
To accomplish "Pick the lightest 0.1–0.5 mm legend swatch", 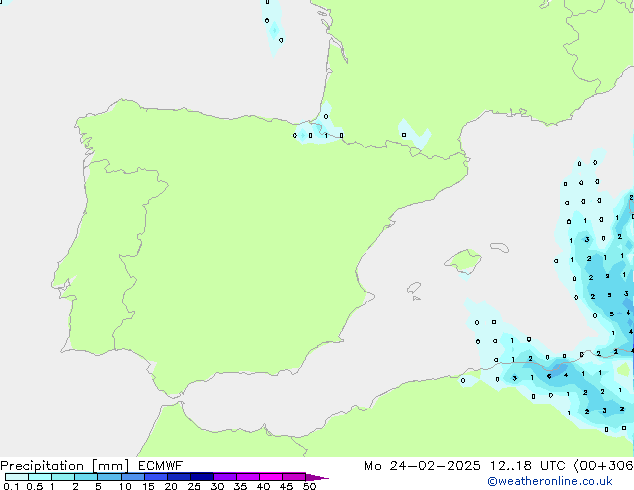I will [16, 477].
